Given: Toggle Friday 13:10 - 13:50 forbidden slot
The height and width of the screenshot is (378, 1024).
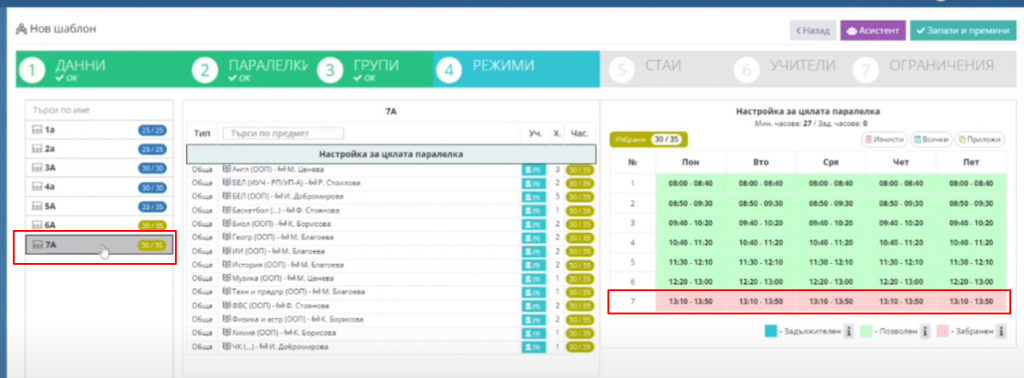Looking at the screenshot, I should click(x=970, y=302).
